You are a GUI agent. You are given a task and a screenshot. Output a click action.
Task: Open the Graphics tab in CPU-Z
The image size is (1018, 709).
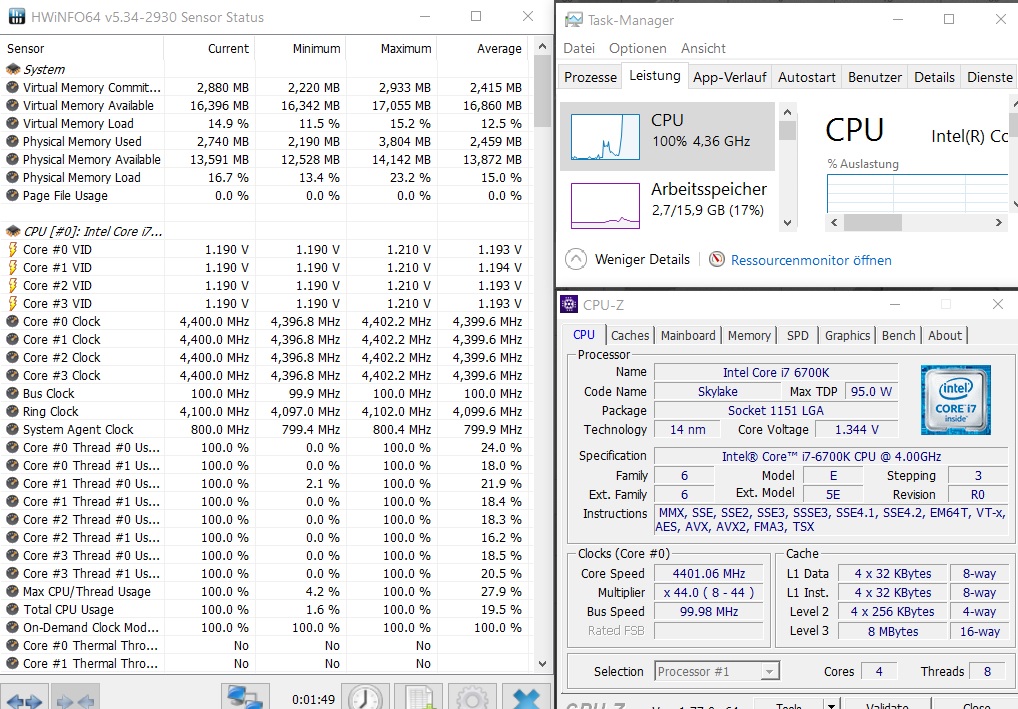(847, 335)
